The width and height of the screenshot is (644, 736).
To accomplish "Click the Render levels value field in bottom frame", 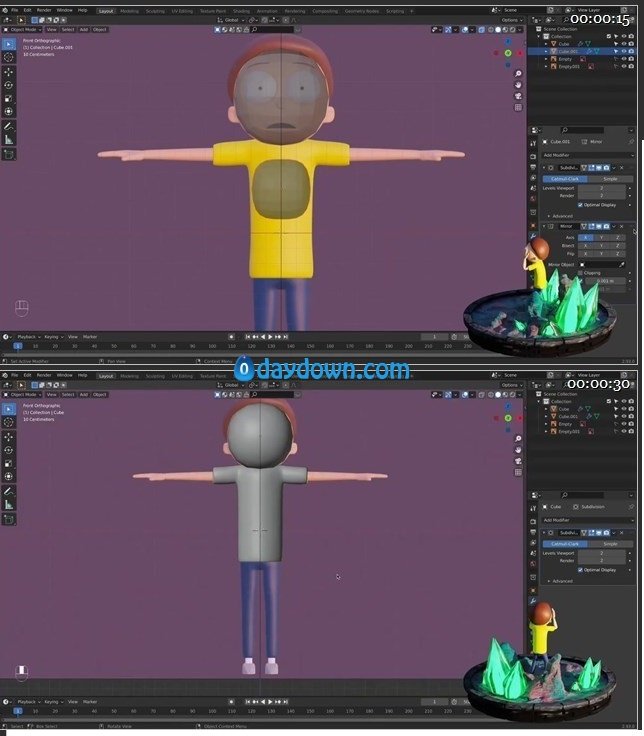I will pos(602,560).
